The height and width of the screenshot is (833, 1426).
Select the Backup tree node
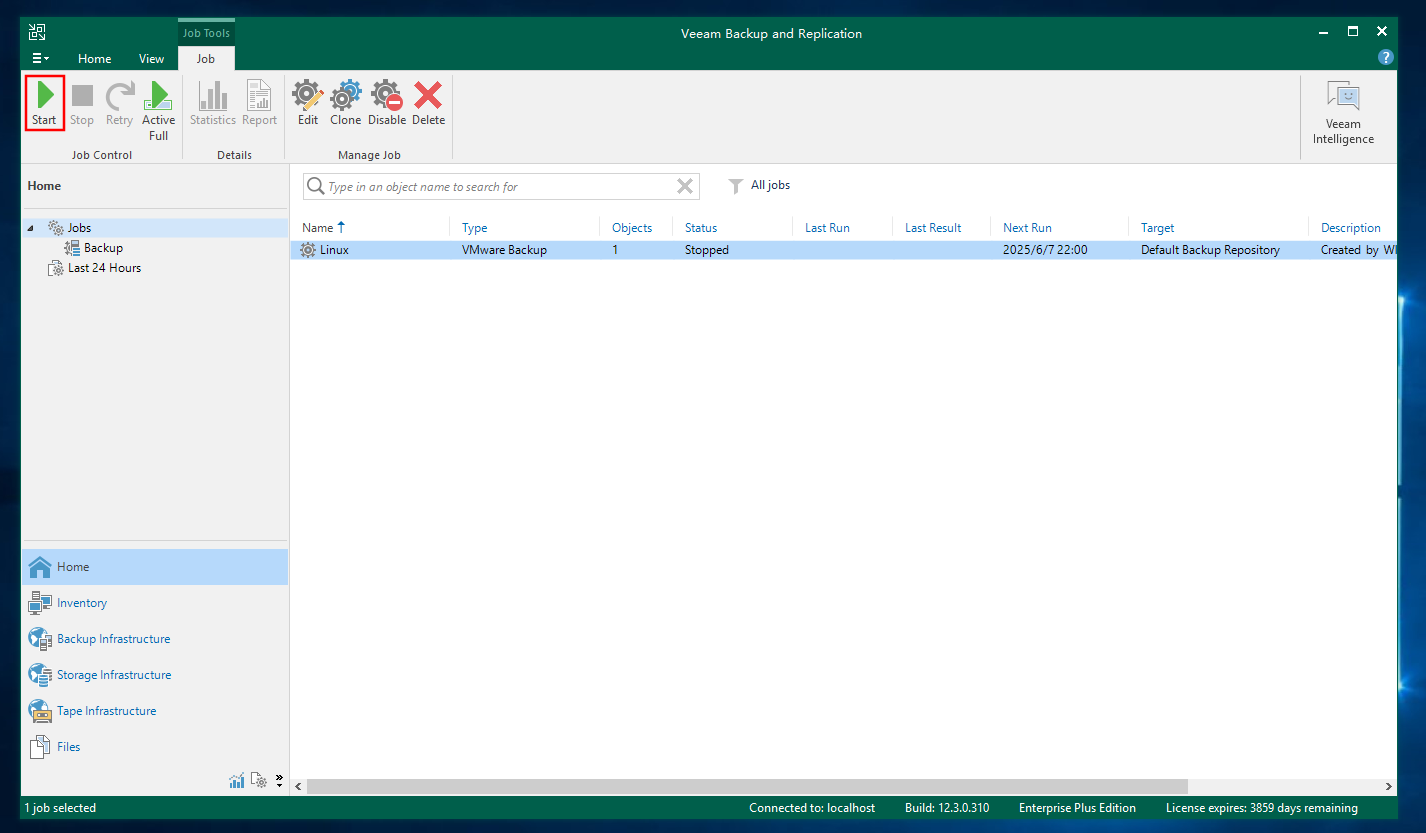point(103,248)
